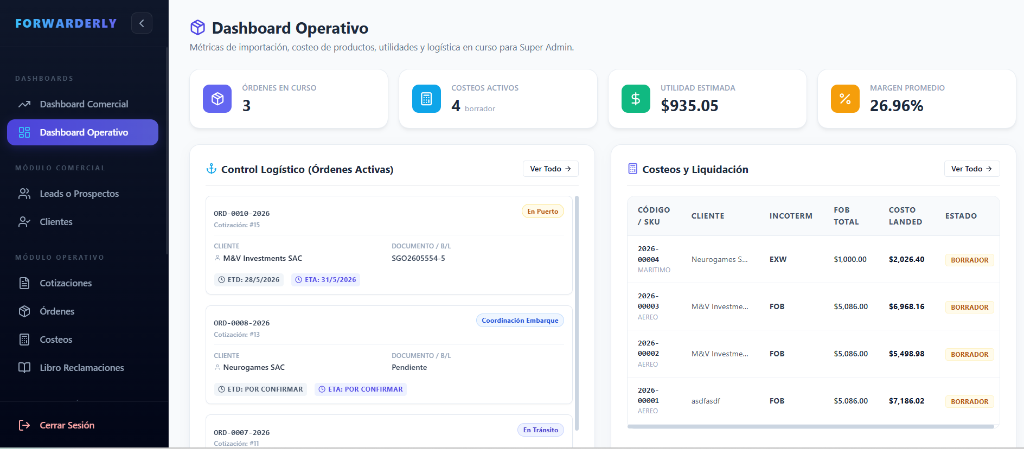Screen dimensions: 1024x449
Task: Click the 26.96% average margin value
Action: (x=897, y=106)
